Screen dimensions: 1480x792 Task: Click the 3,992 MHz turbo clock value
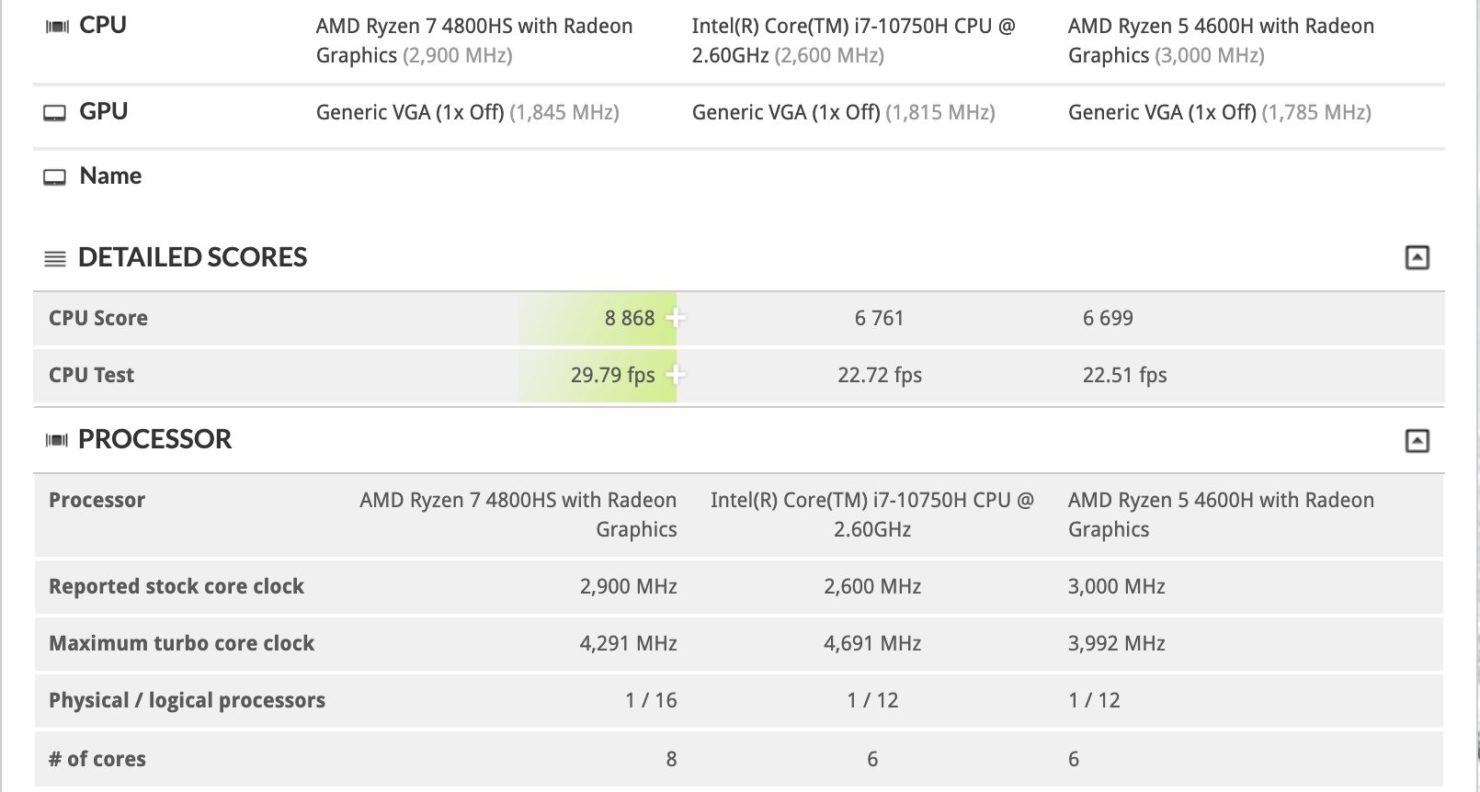click(1116, 643)
